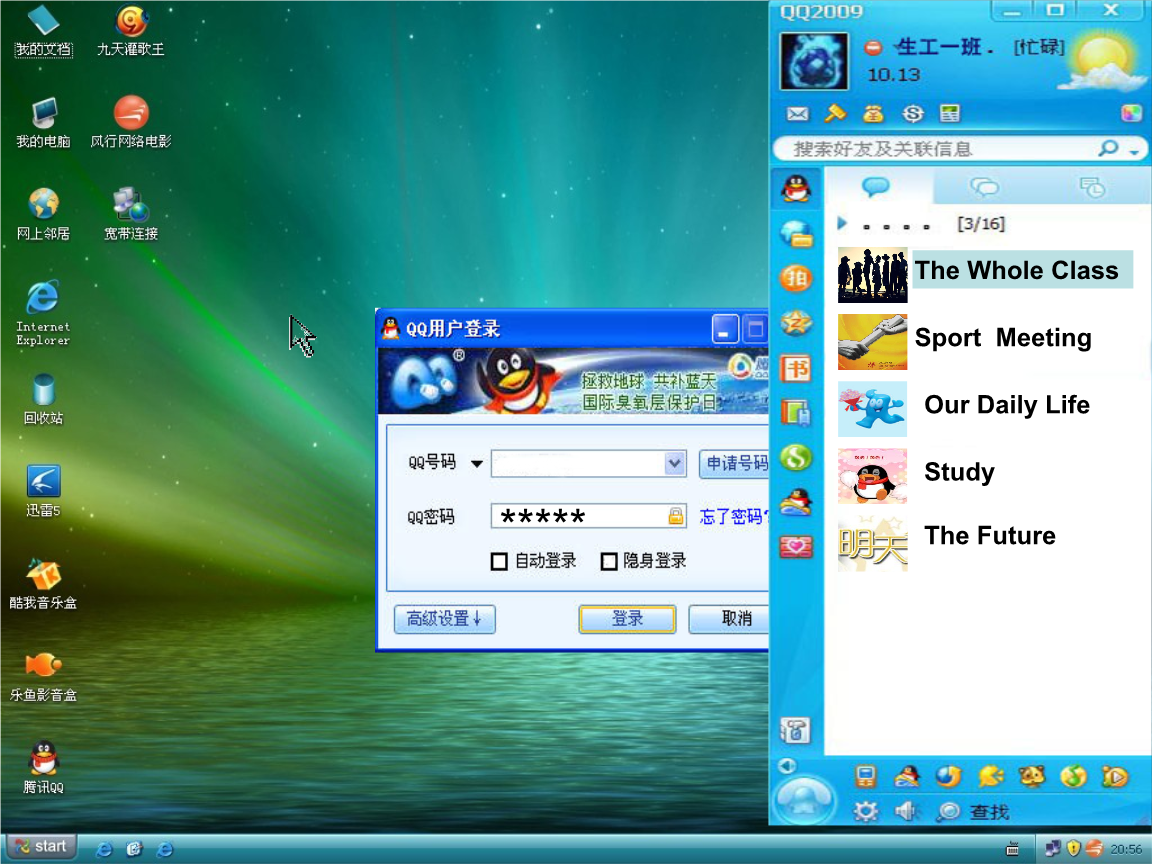Click the speaker sound icon in QQ footer
The height and width of the screenshot is (864, 1152).
click(x=907, y=811)
